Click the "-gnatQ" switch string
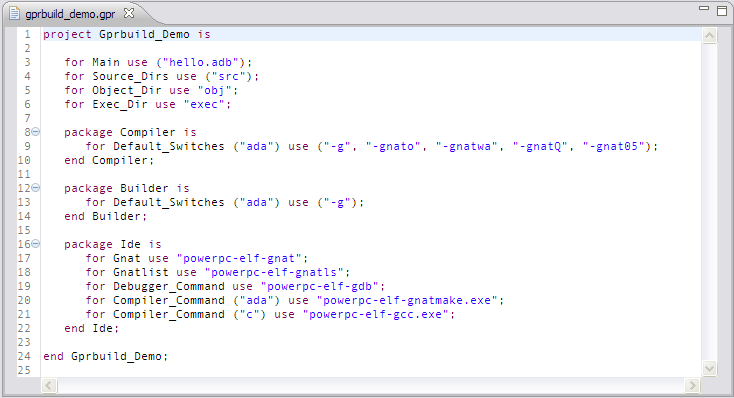 coord(540,147)
